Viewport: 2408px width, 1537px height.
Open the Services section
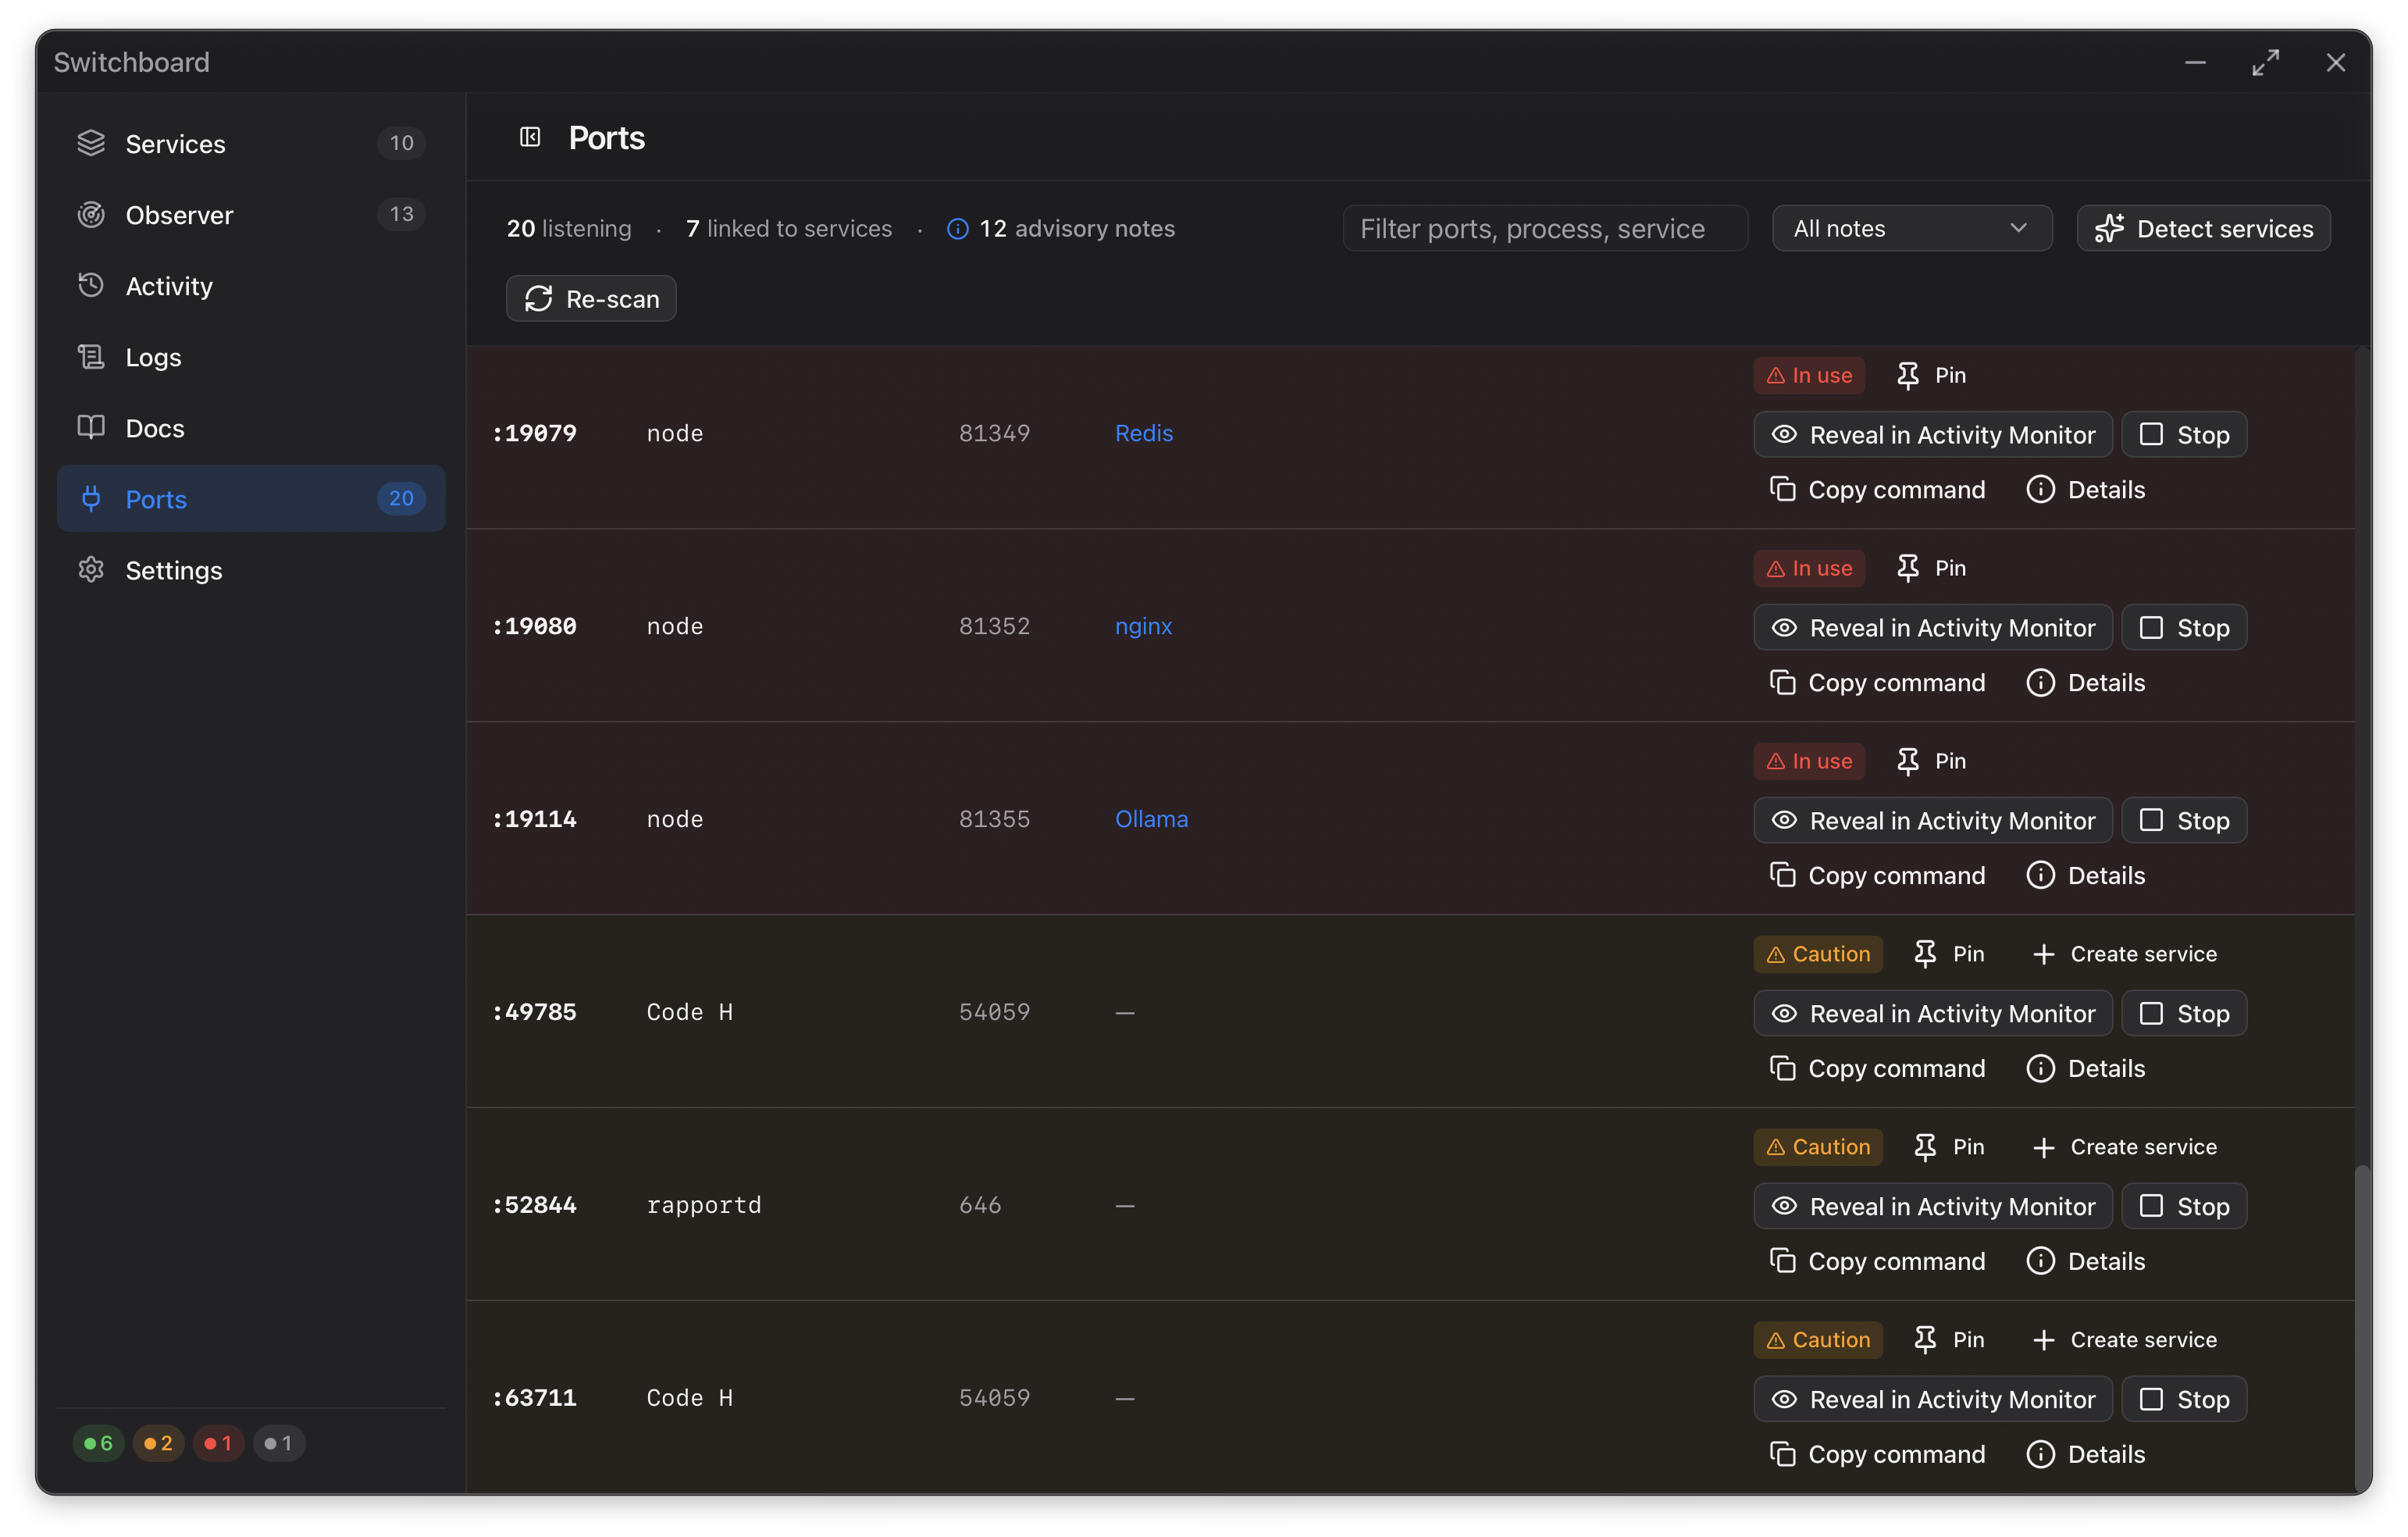[251, 143]
